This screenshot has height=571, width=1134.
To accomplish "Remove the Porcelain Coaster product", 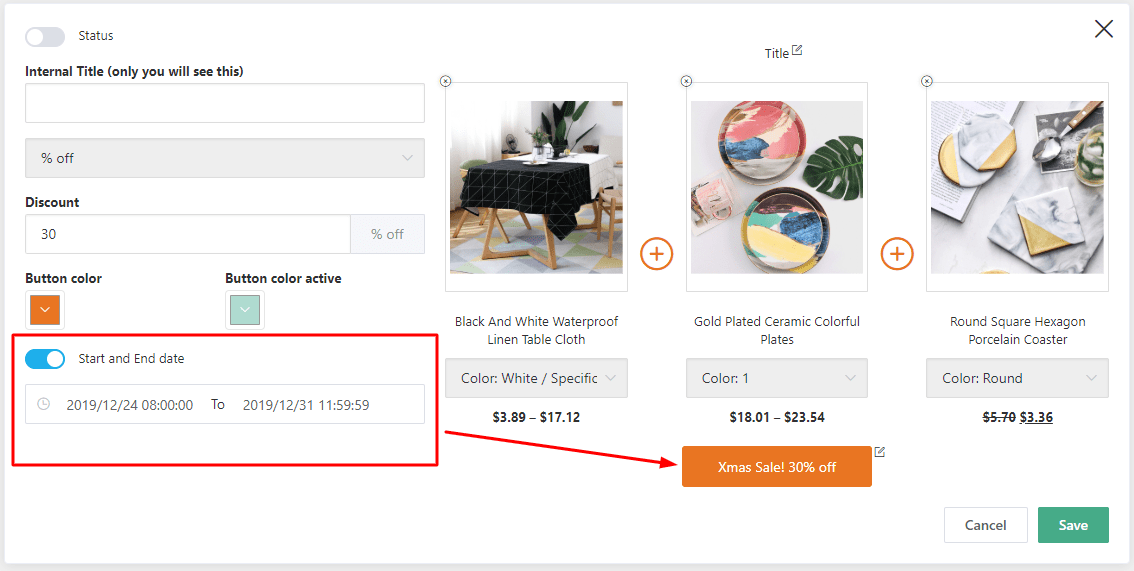I will click(927, 81).
